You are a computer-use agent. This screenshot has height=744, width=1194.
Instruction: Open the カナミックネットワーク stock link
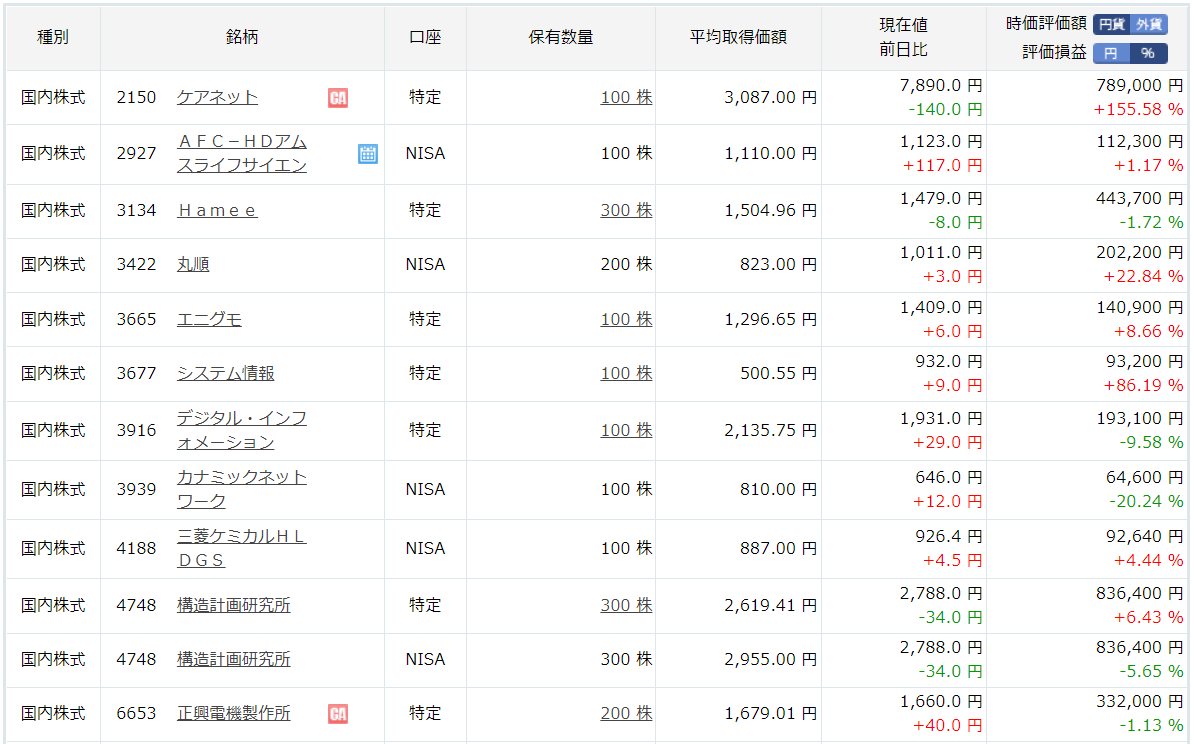click(x=241, y=489)
